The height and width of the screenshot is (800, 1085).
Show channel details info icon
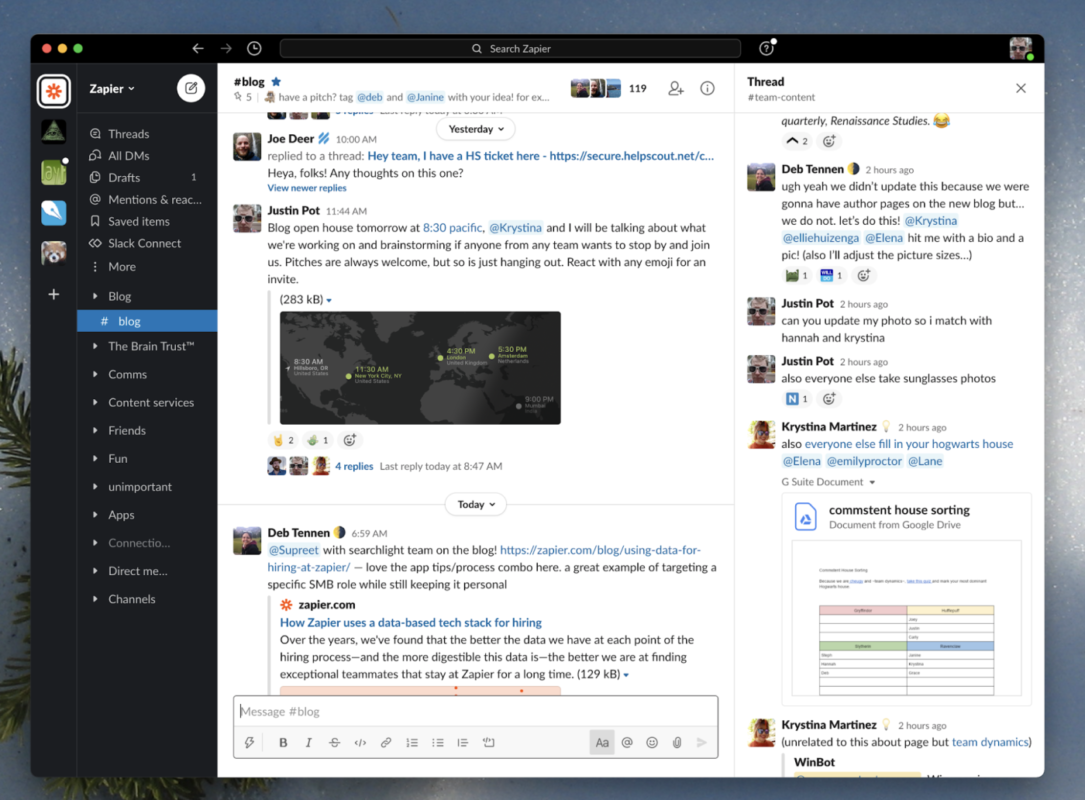(x=707, y=88)
